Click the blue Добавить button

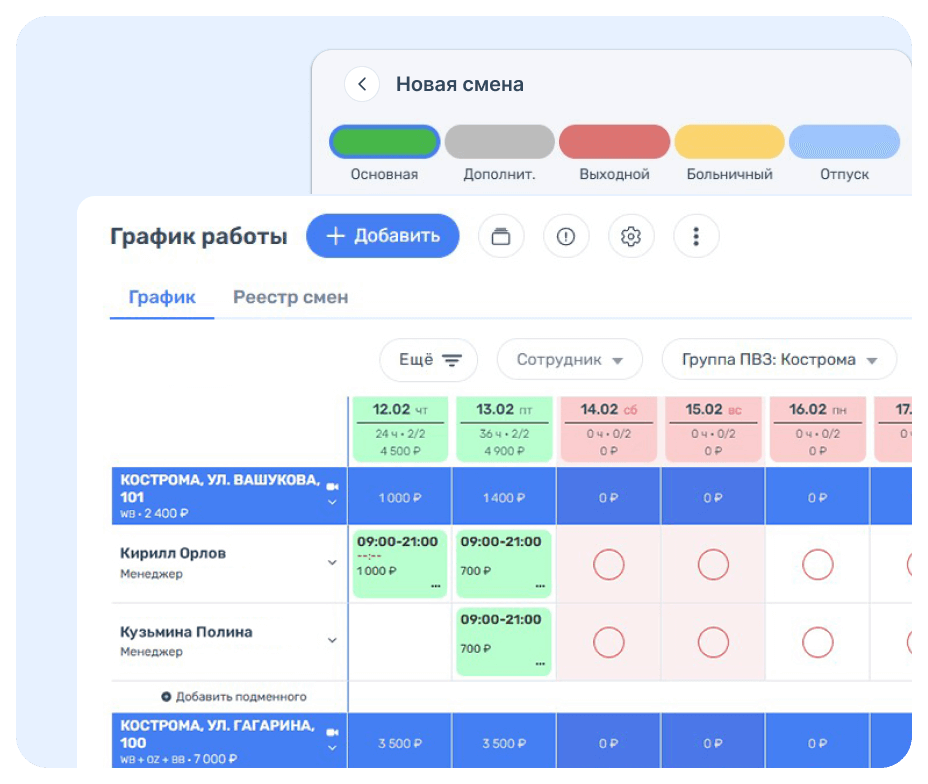click(x=383, y=236)
